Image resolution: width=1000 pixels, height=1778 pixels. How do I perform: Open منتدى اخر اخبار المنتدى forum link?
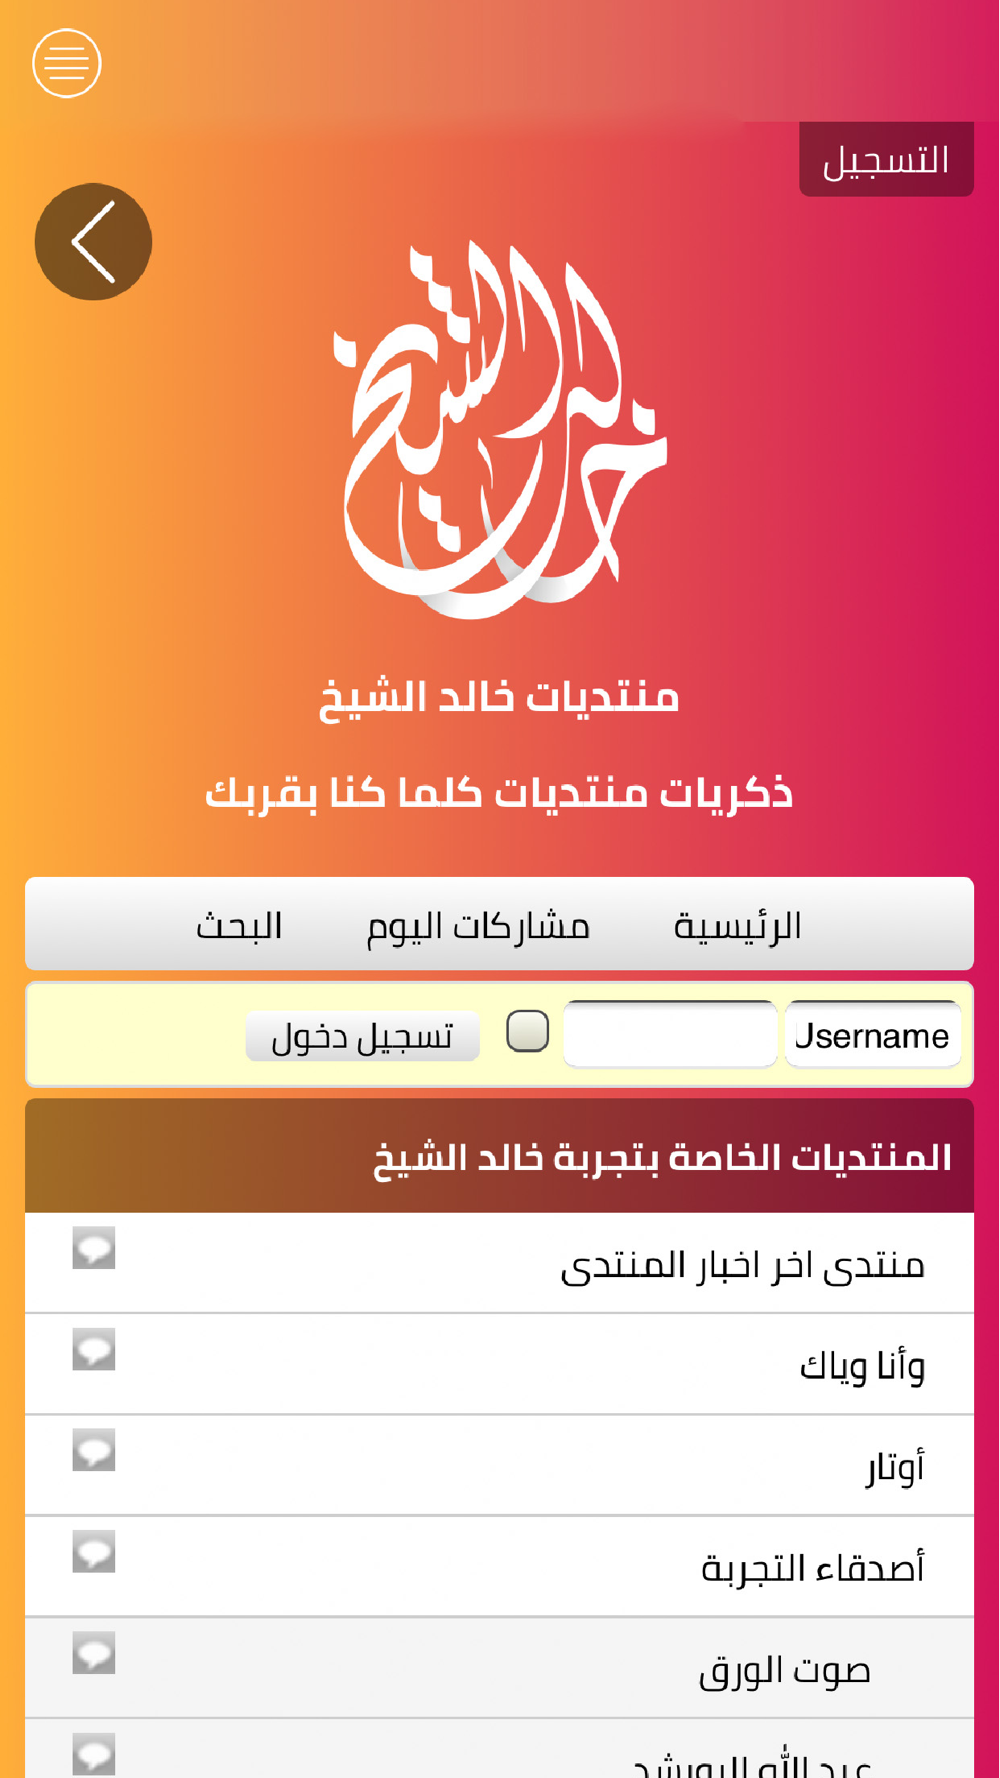coord(742,1264)
